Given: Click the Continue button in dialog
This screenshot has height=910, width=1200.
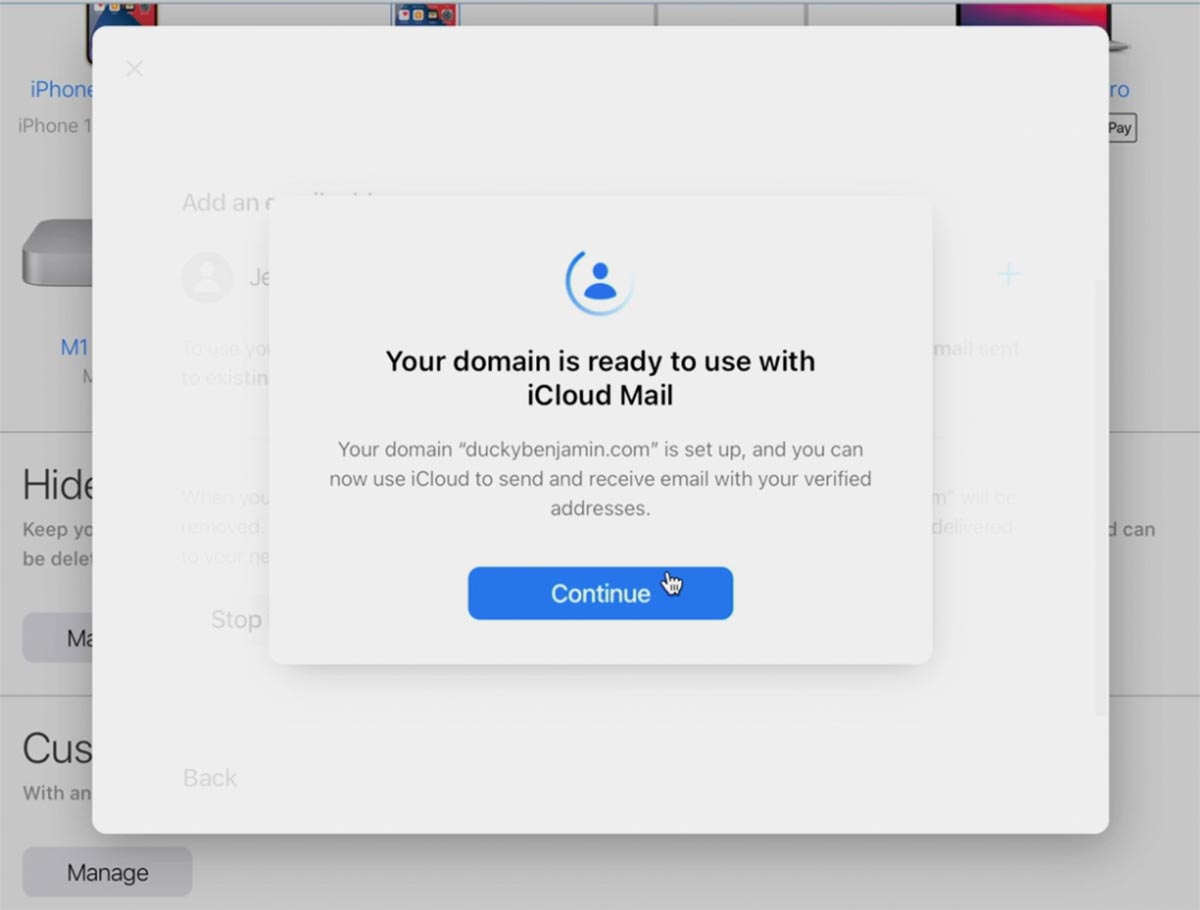Looking at the screenshot, I should [x=600, y=593].
